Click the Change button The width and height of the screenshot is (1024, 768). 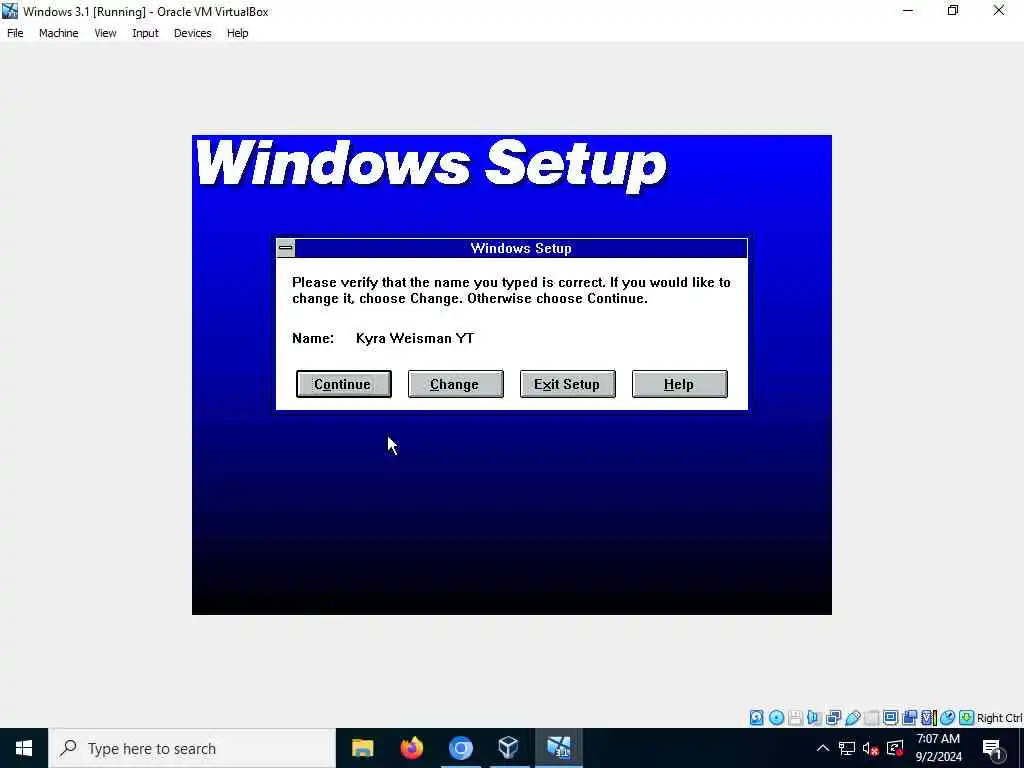pyautogui.click(x=455, y=384)
